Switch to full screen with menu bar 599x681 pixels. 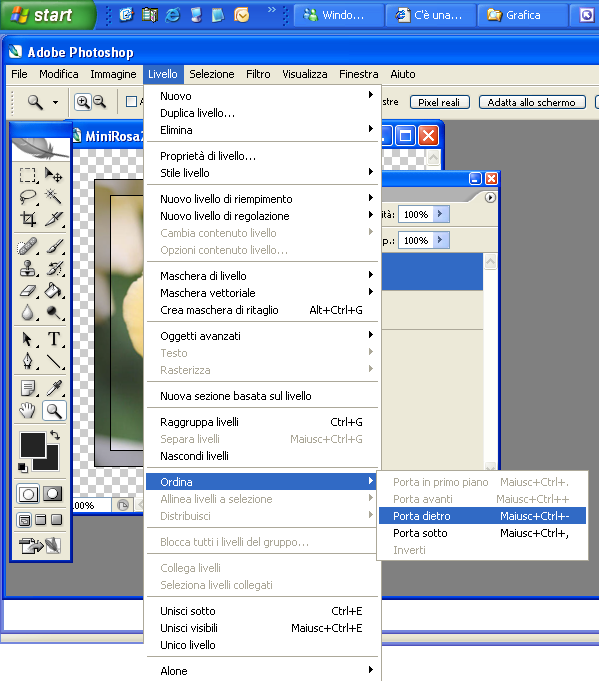click(x=40, y=519)
